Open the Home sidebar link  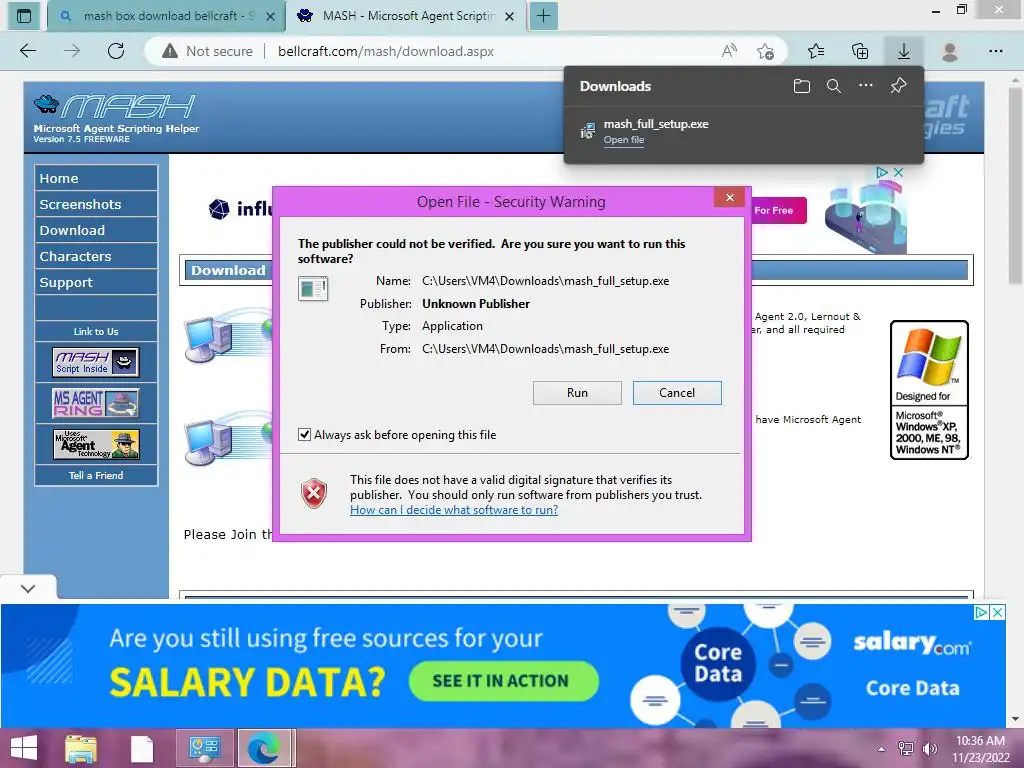pos(96,178)
